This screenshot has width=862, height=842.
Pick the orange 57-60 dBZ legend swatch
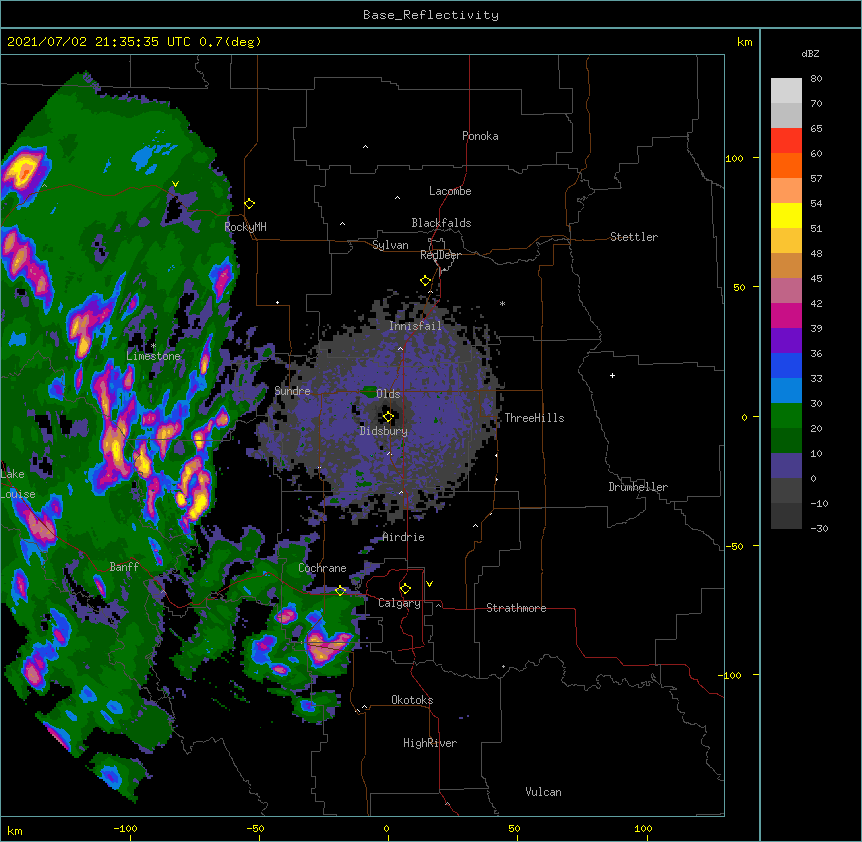tap(786, 165)
